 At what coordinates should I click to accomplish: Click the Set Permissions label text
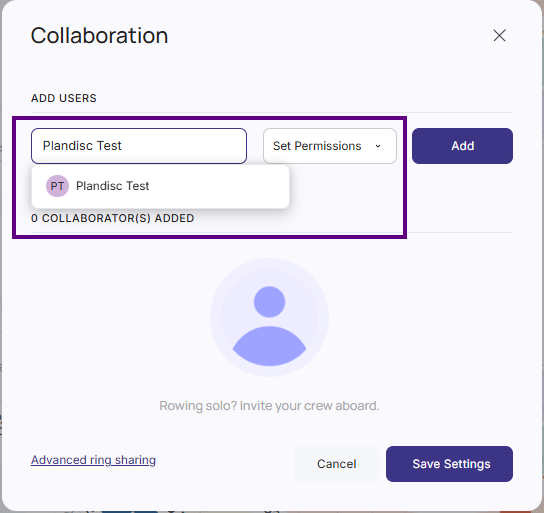(x=317, y=146)
